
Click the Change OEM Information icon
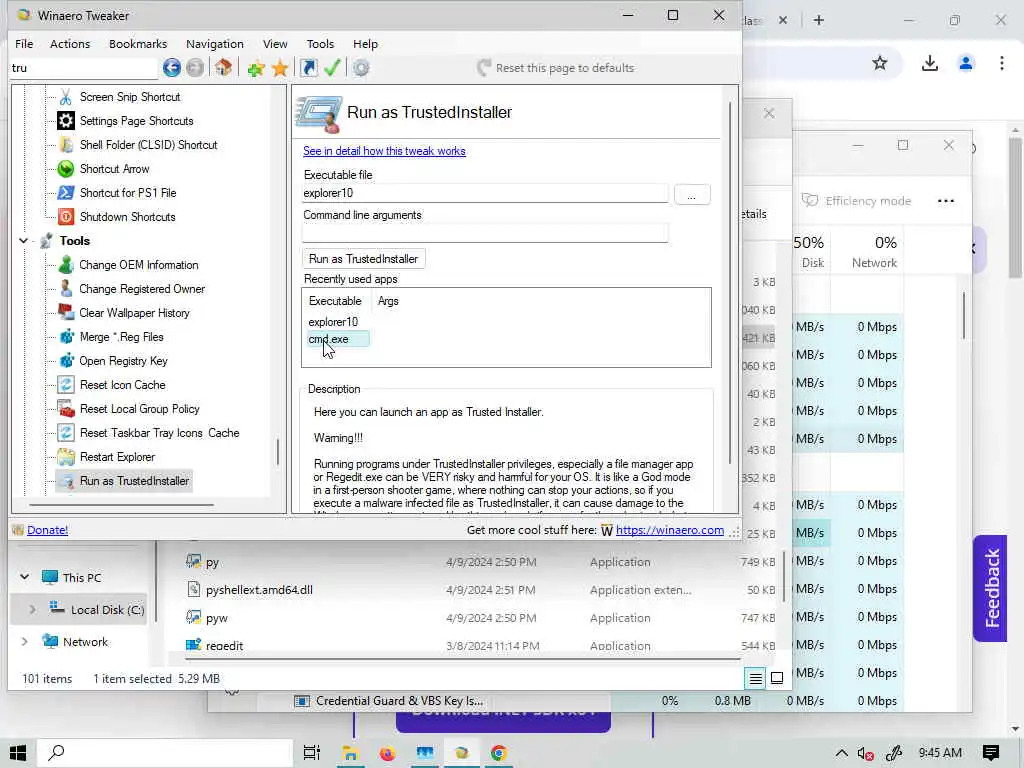point(65,265)
